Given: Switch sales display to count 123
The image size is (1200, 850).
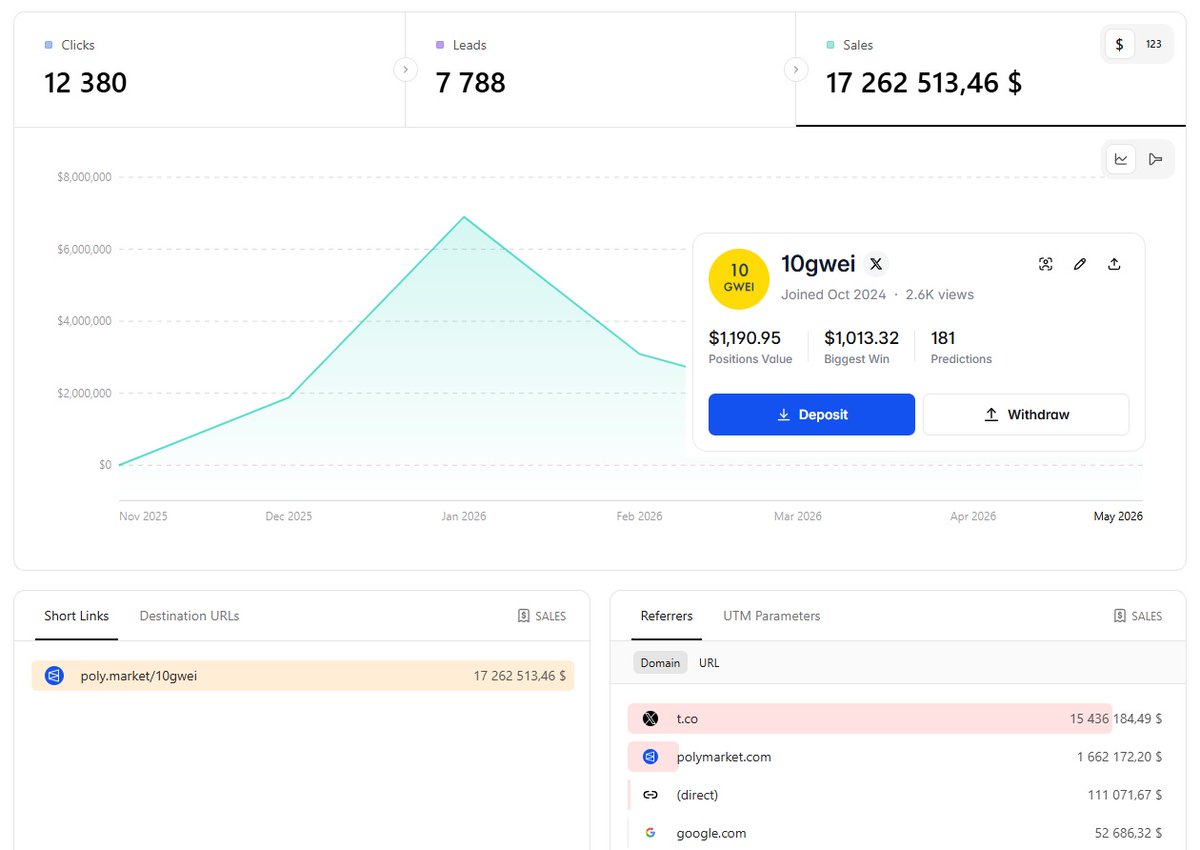Looking at the screenshot, I should click(x=1153, y=44).
